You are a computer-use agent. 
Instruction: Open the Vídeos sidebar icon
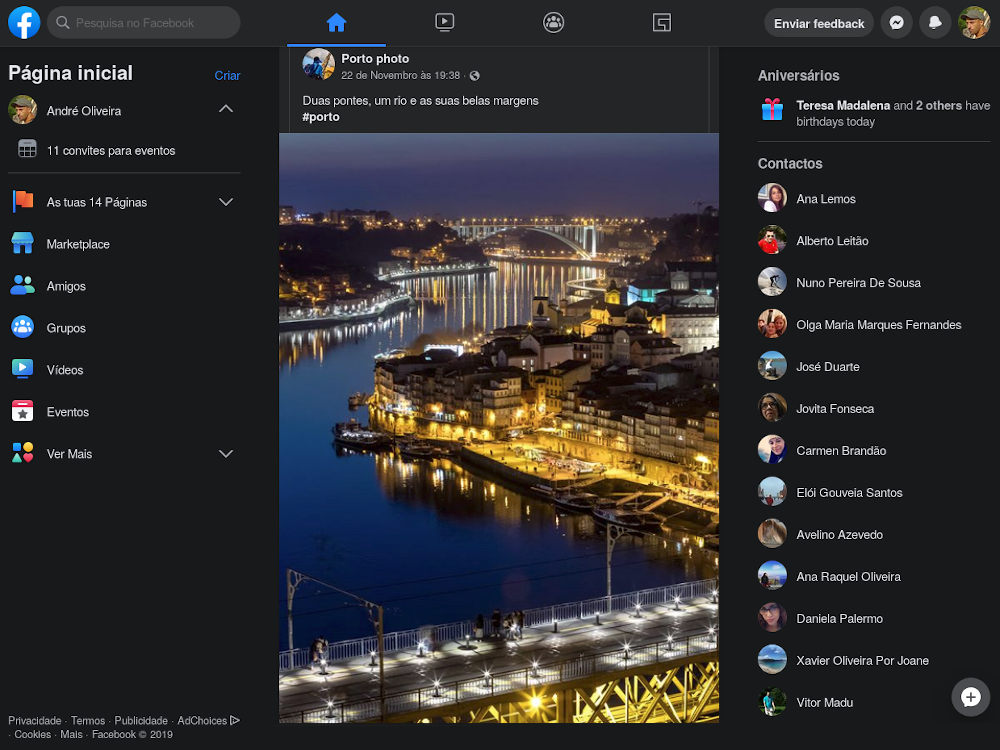tap(22, 370)
